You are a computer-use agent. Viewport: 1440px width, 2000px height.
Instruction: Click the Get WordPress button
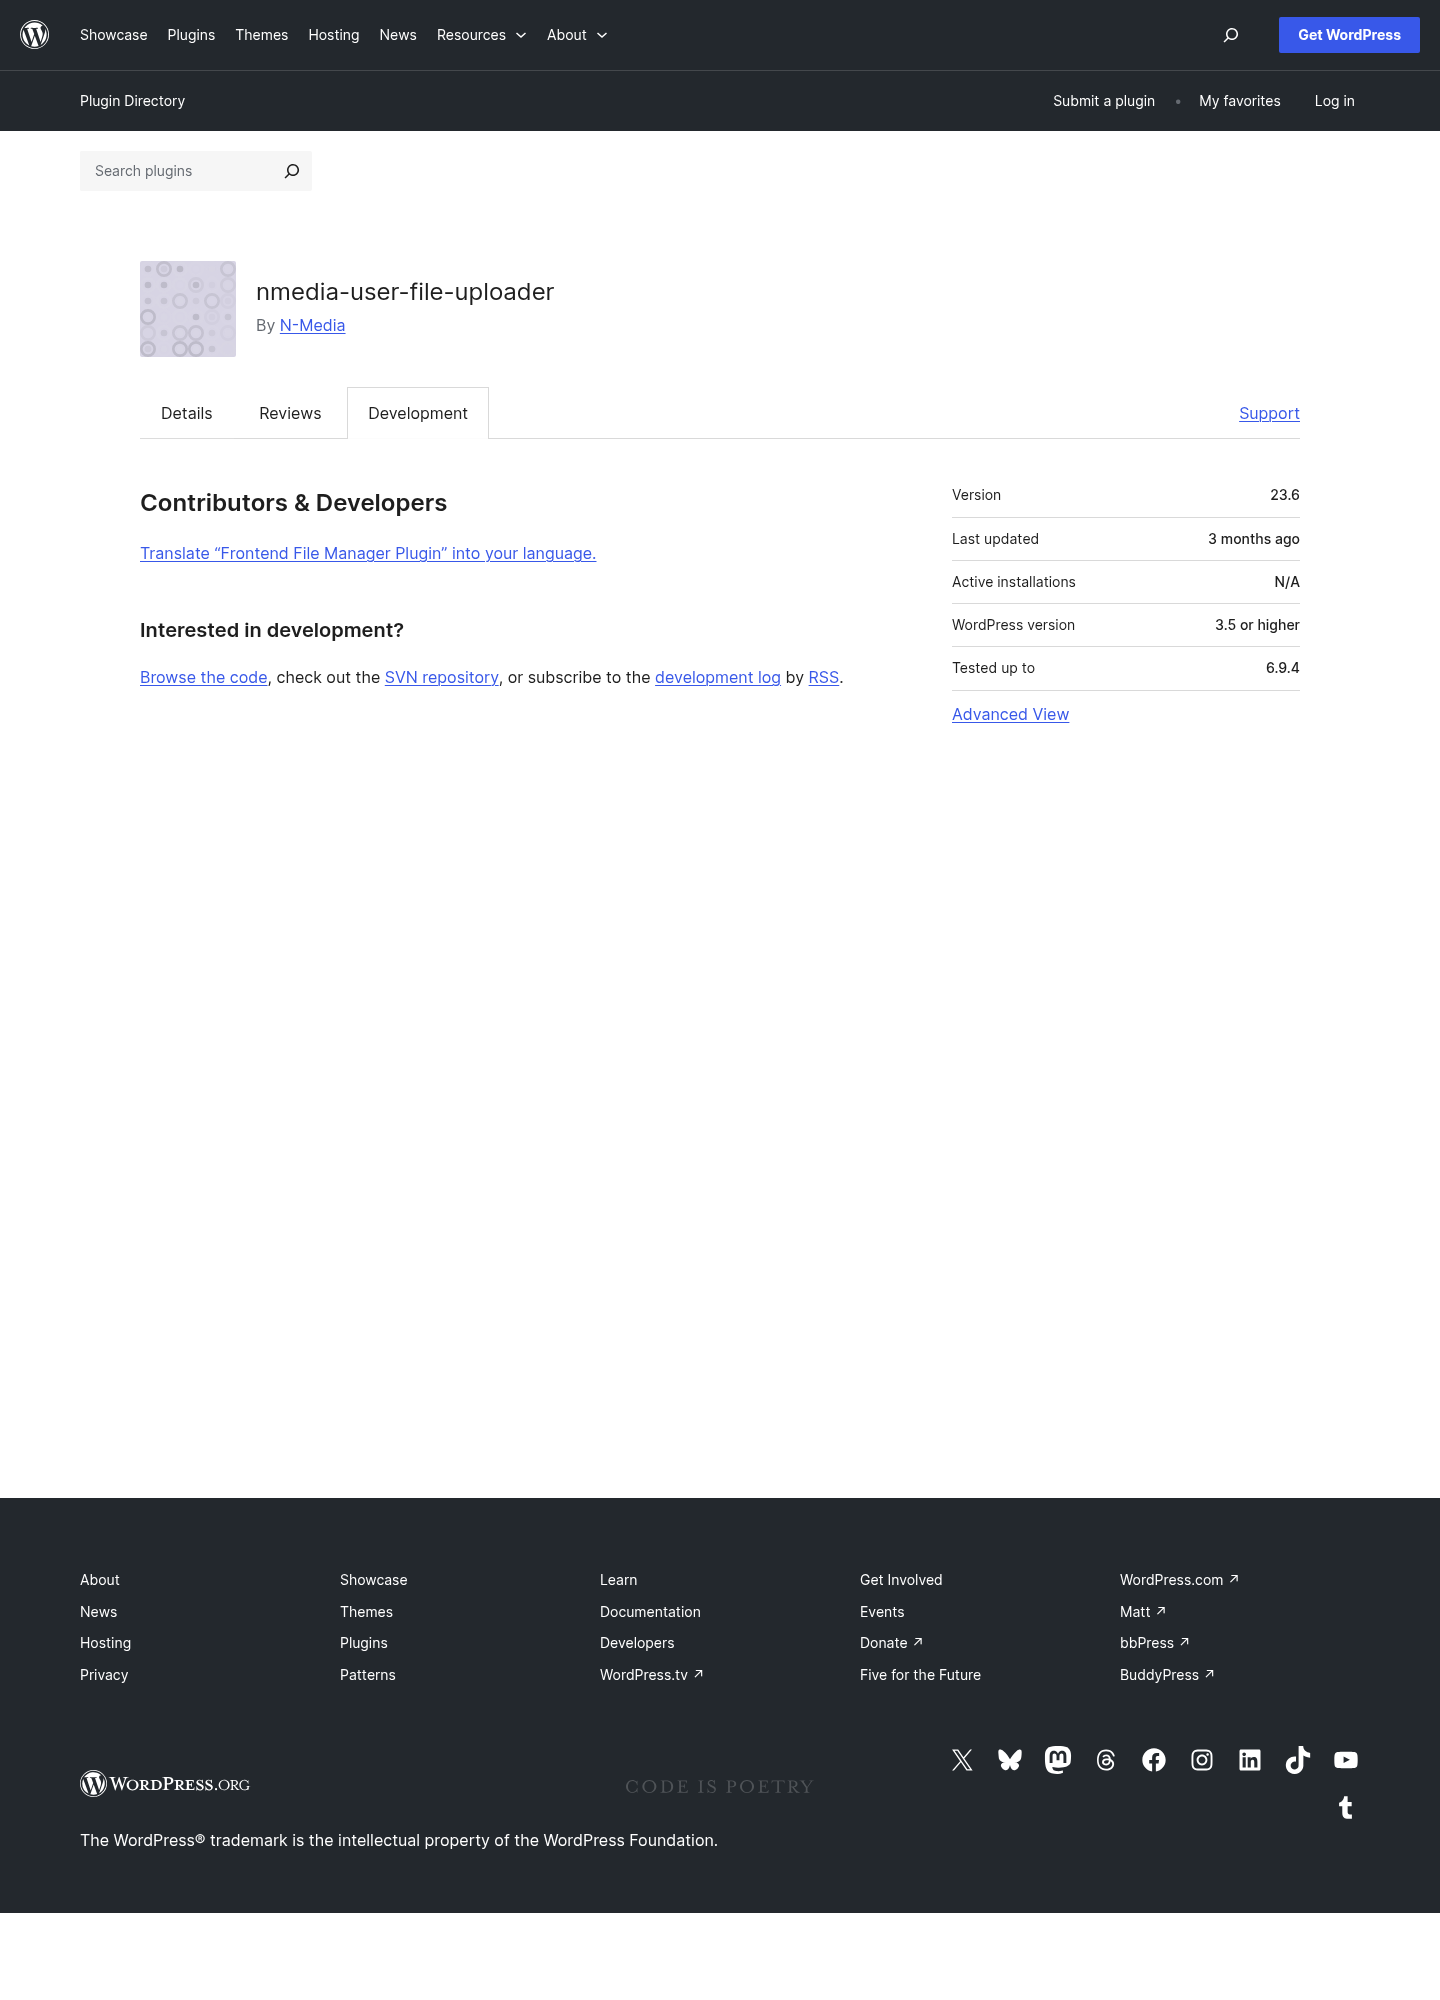click(1349, 35)
